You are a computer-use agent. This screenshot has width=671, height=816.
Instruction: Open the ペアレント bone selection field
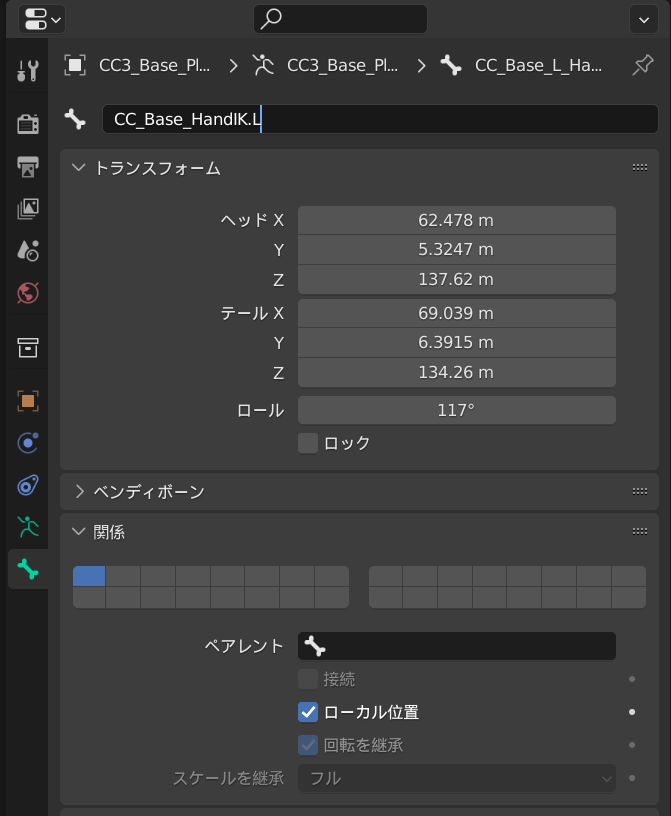click(x=456, y=646)
